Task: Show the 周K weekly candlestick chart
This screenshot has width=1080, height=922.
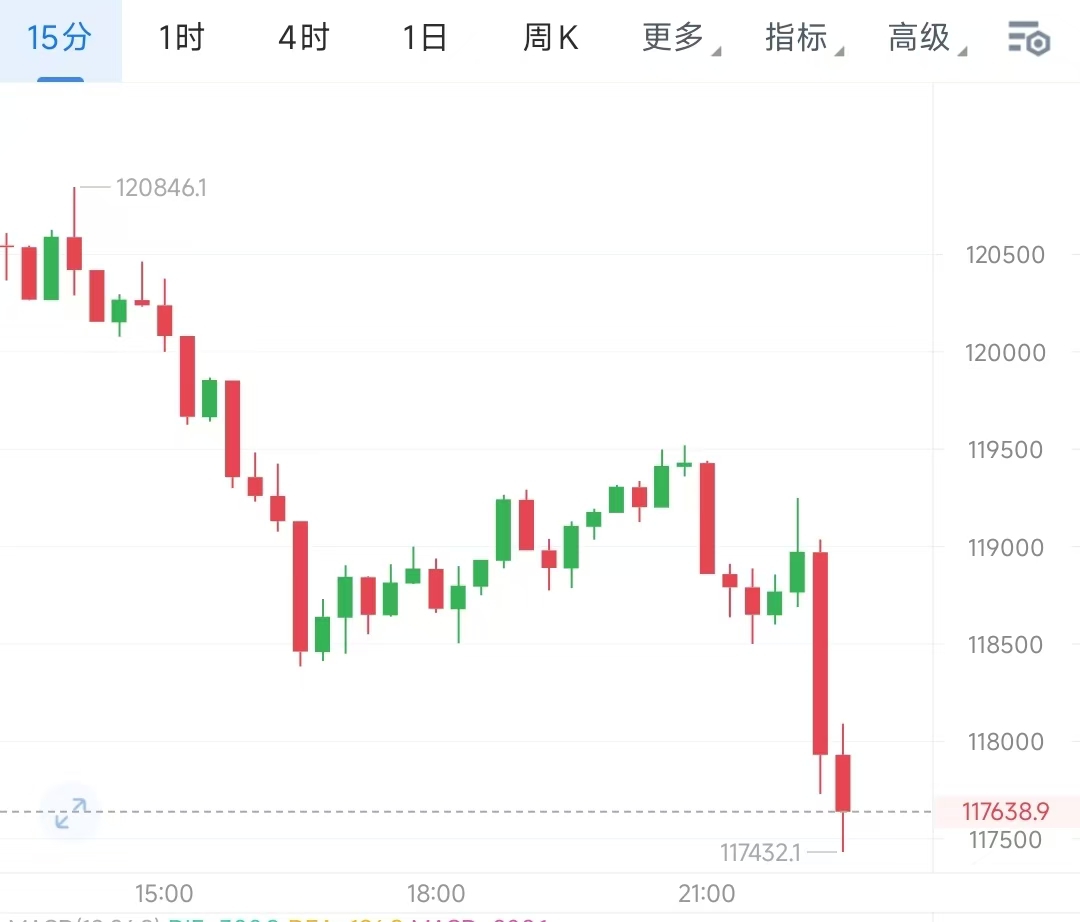Action: pyautogui.click(x=550, y=39)
